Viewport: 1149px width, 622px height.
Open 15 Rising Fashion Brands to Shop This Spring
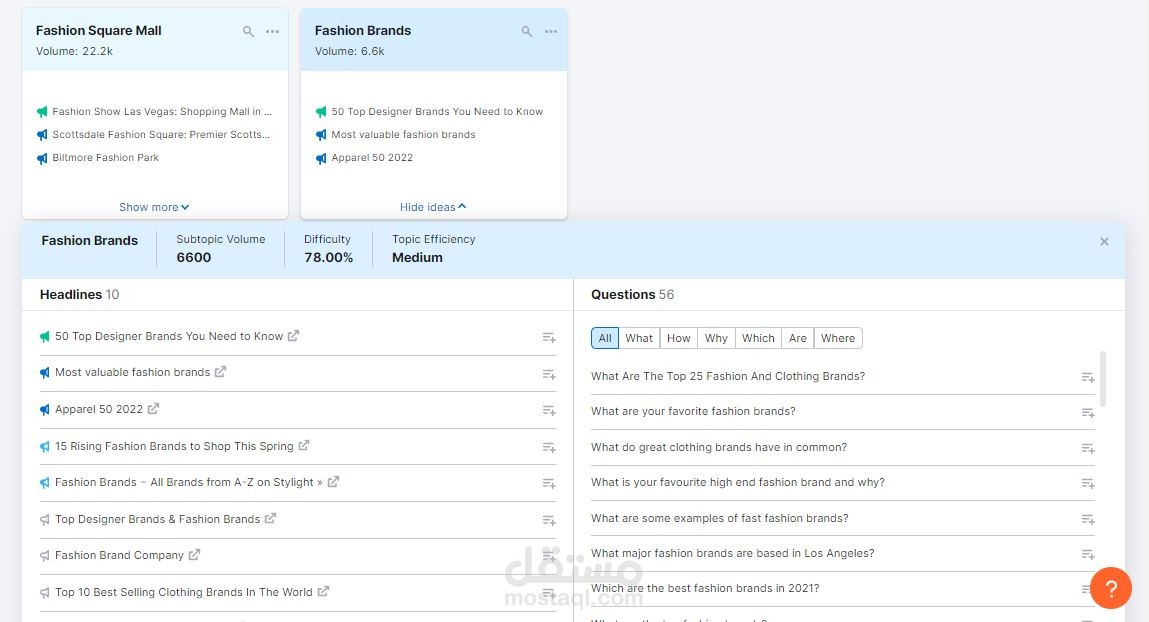coord(174,446)
